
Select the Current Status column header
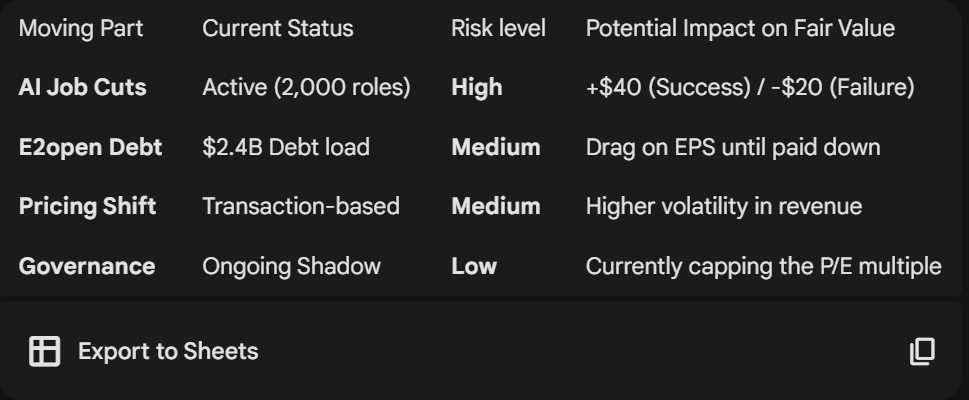[277, 28]
